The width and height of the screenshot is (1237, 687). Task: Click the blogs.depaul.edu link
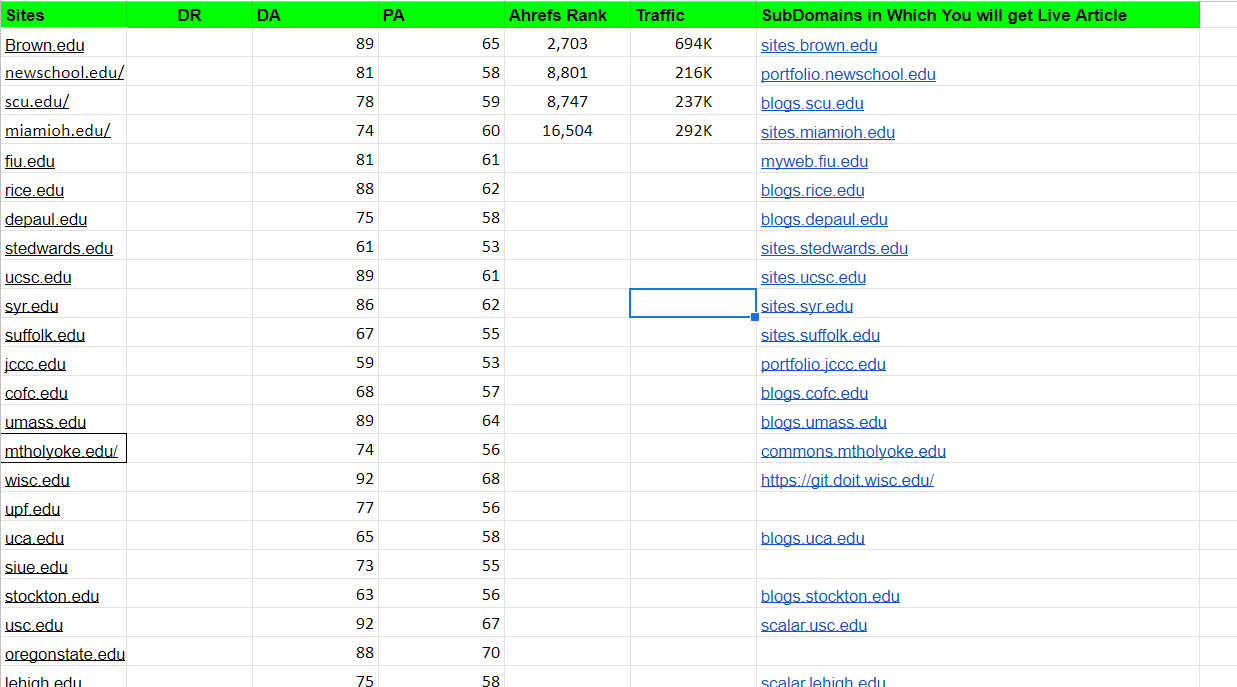(x=824, y=219)
